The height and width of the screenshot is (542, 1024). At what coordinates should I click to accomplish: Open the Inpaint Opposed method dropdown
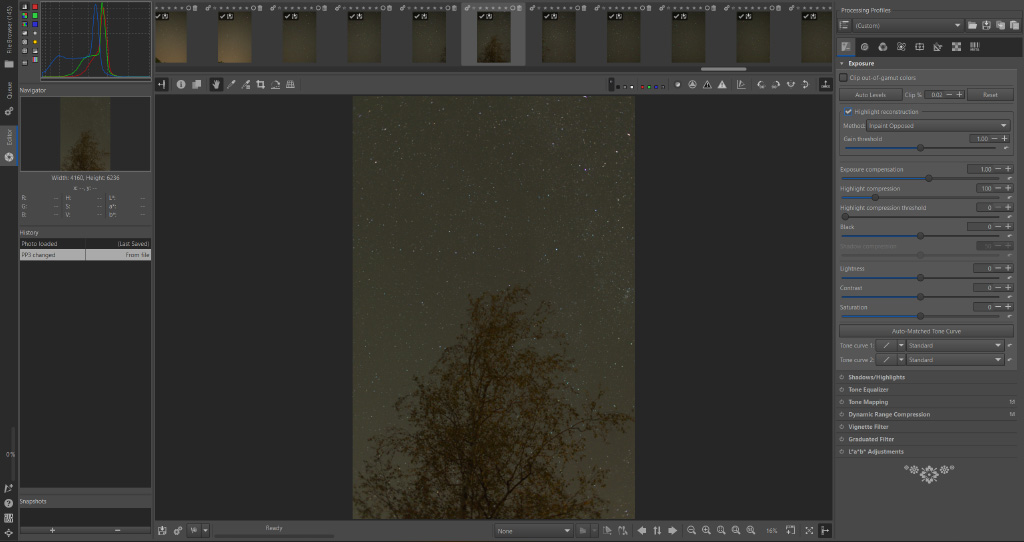click(x=939, y=126)
